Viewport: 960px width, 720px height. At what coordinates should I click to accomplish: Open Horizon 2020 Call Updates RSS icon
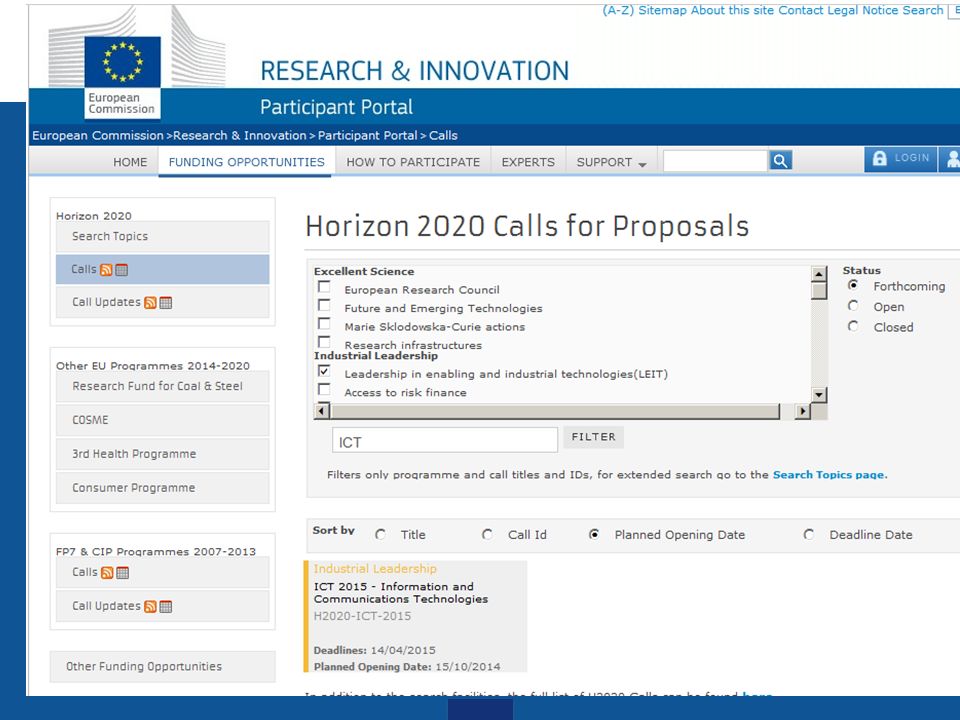click(x=150, y=302)
